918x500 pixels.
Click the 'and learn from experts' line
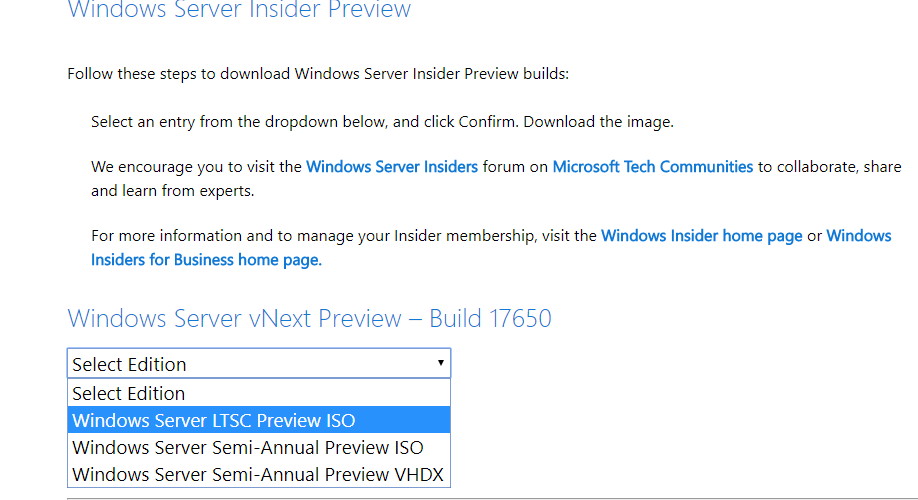[172, 191]
